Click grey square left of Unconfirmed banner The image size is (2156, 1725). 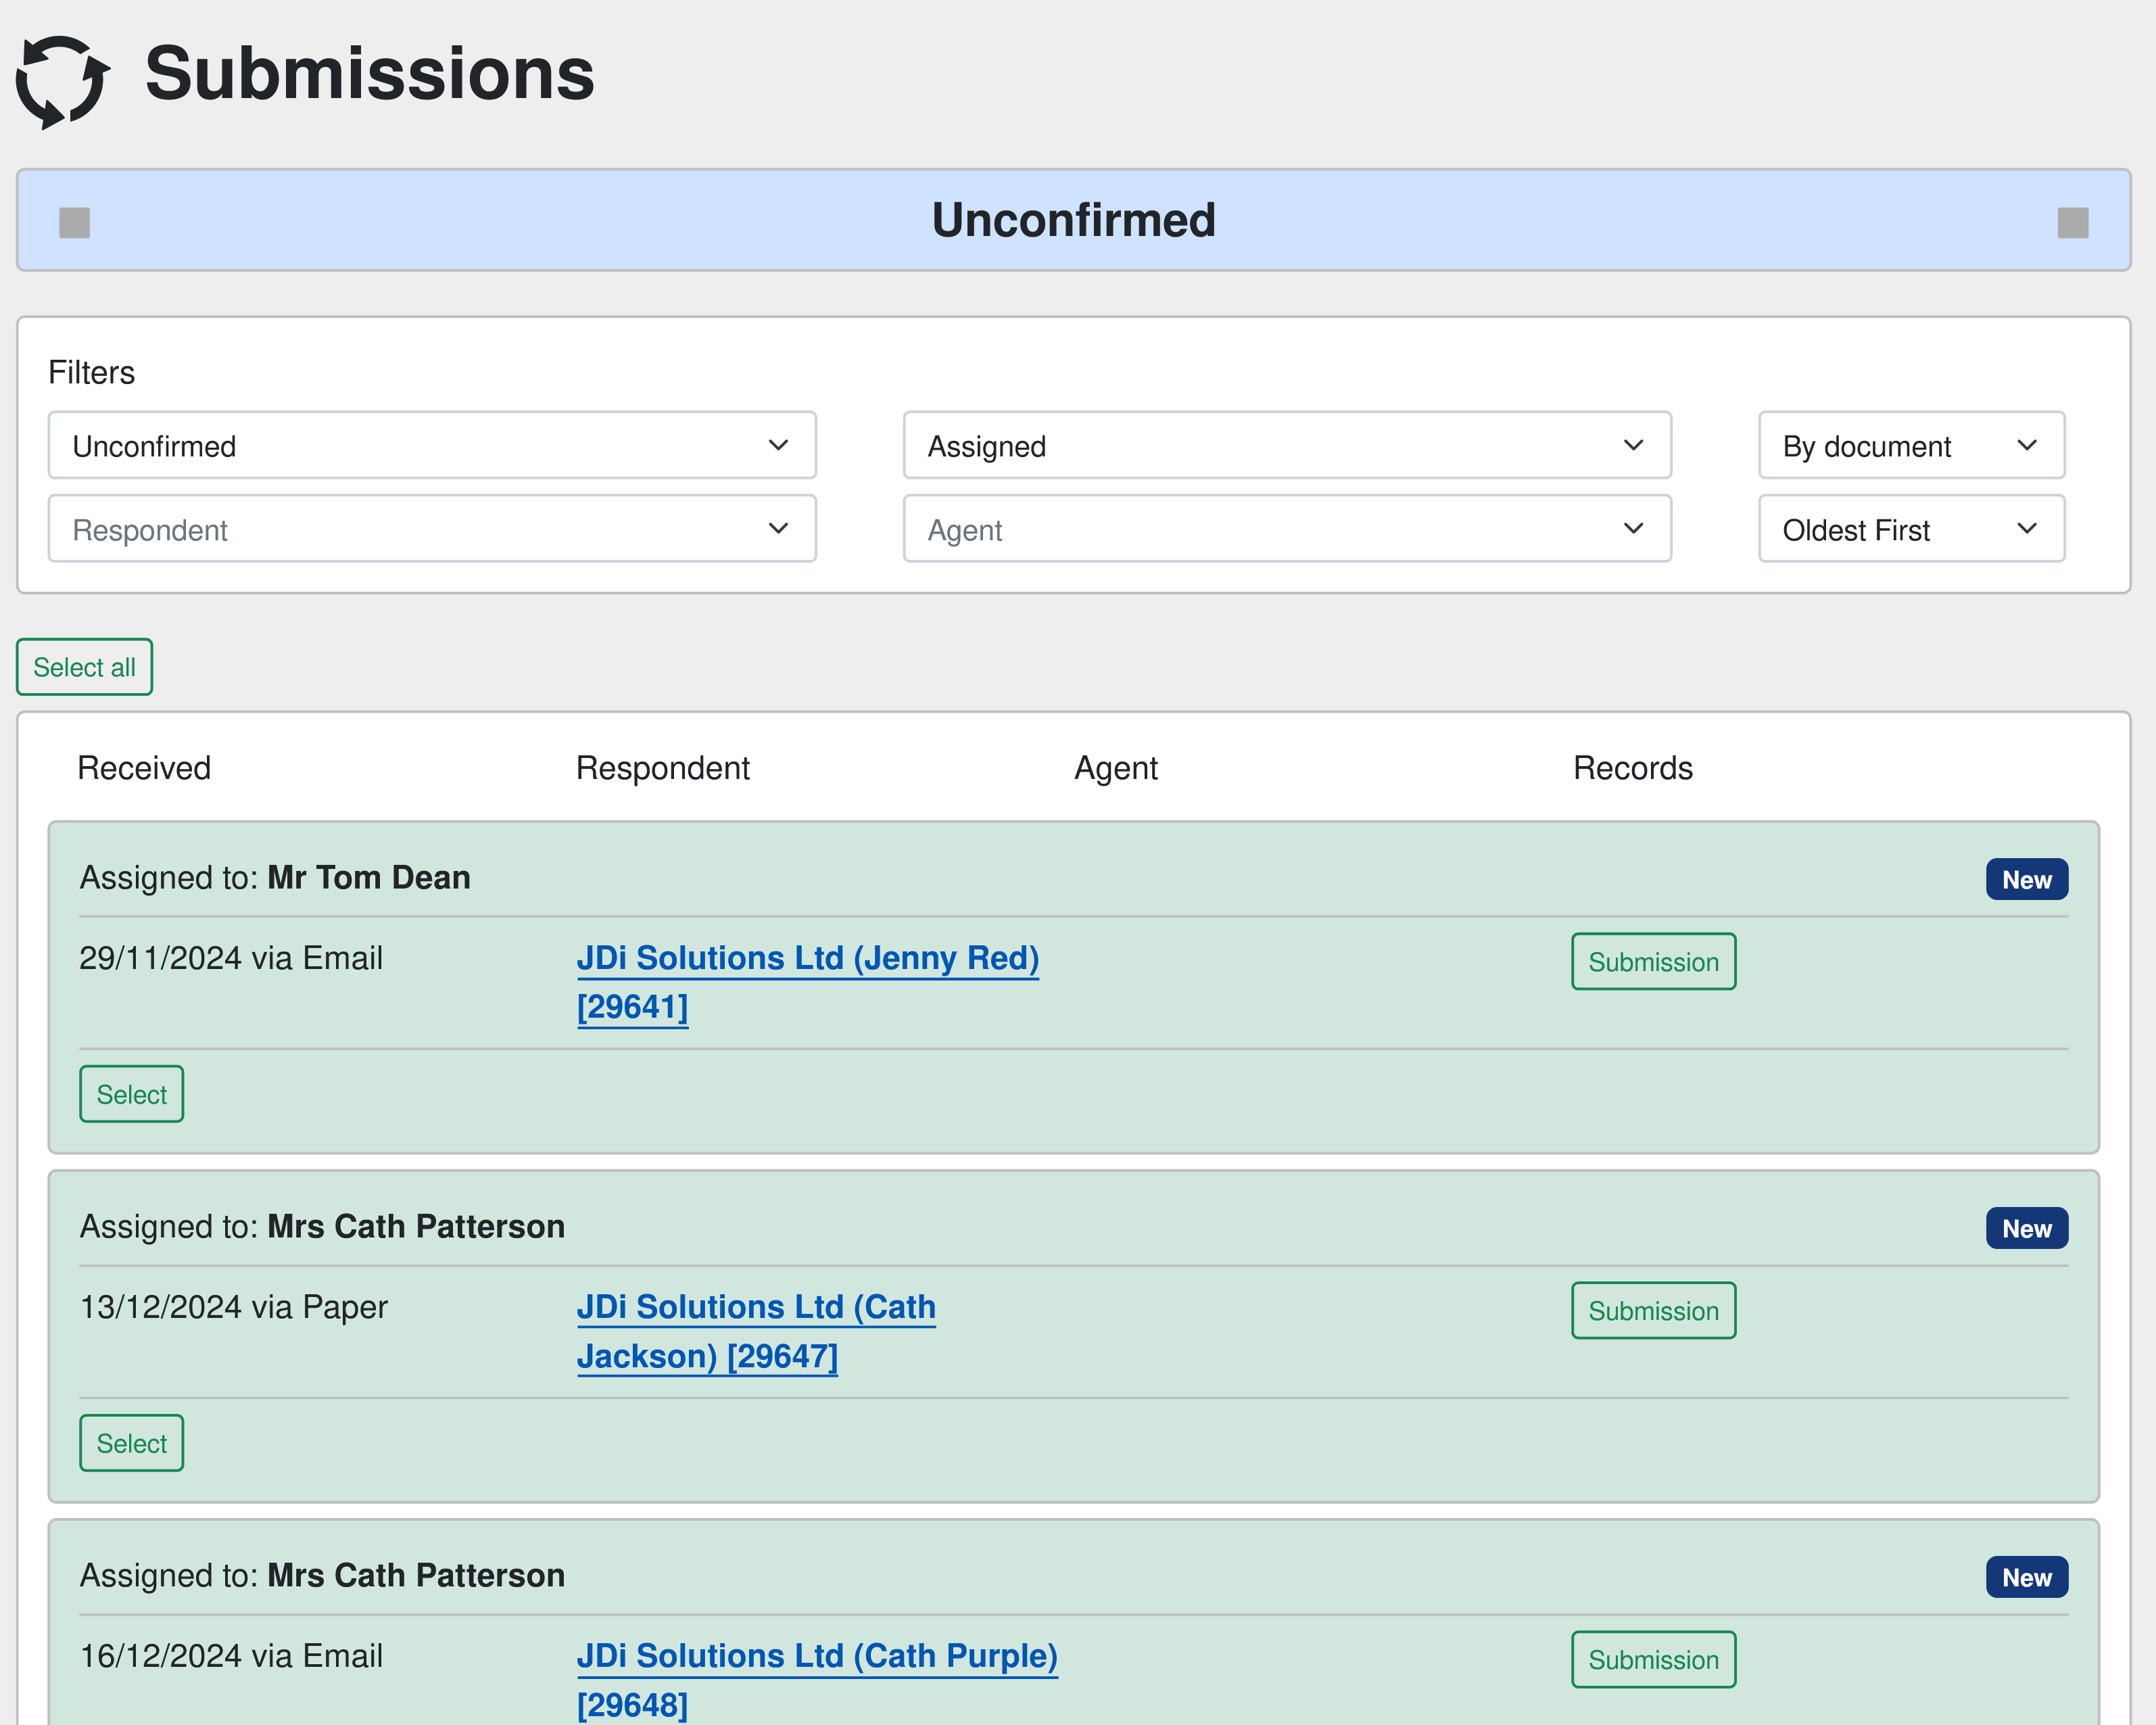pyautogui.click(x=74, y=222)
